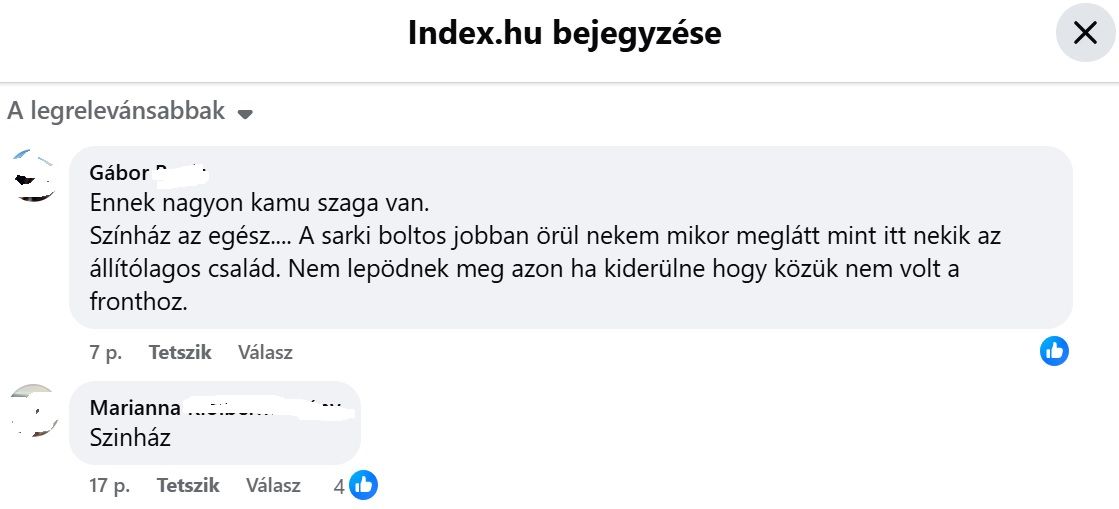Click the Index.hu bejegyzése dialog title
This screenshot has width=1119, height=509.
(x=564, y=33)
